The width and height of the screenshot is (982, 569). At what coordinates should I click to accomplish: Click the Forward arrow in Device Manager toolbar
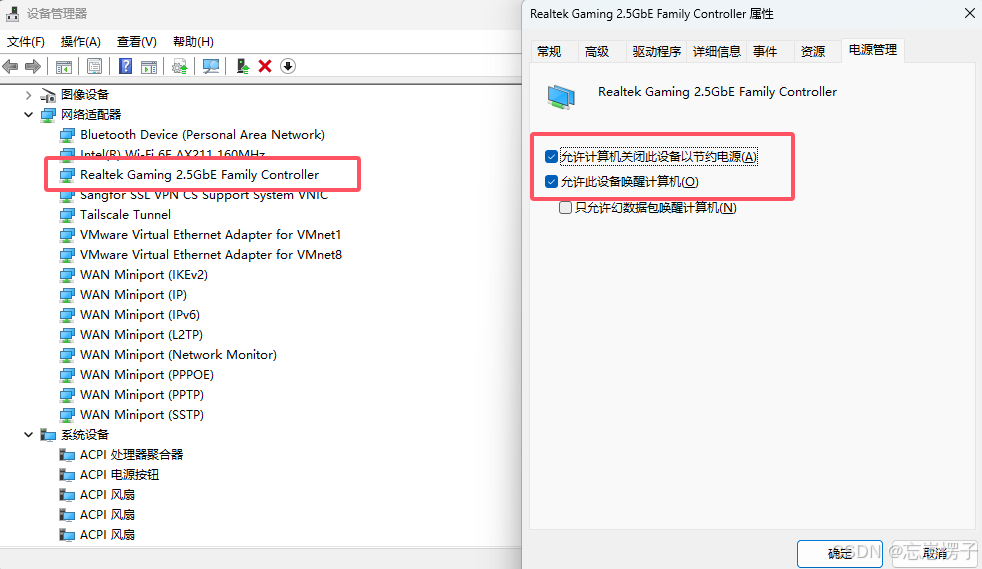tap(33, 66)
